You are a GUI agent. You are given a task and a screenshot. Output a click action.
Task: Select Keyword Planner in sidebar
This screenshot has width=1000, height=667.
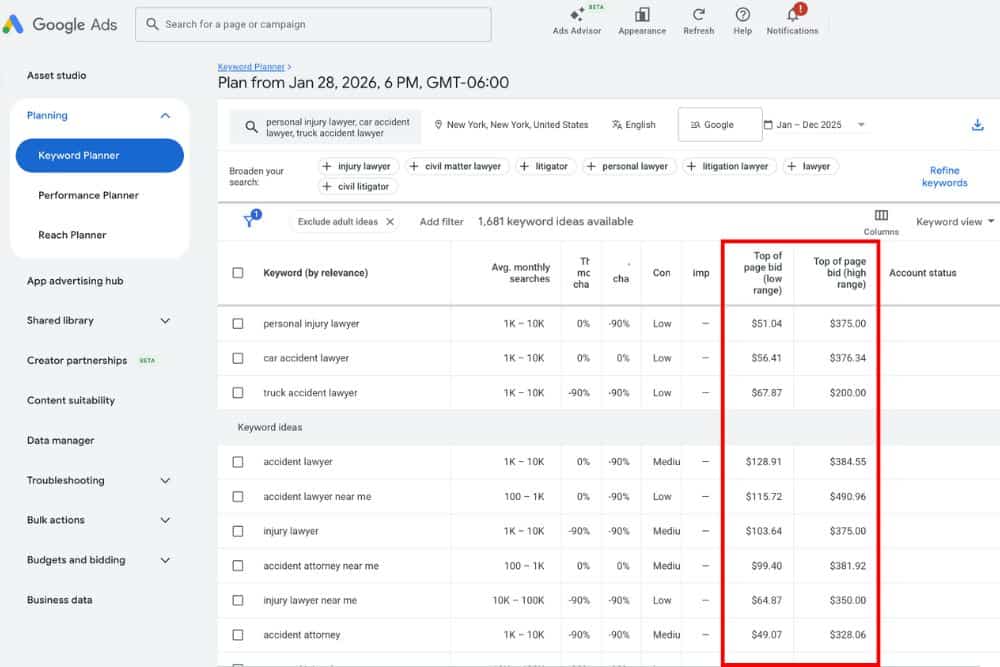click(x=99, y=156)
